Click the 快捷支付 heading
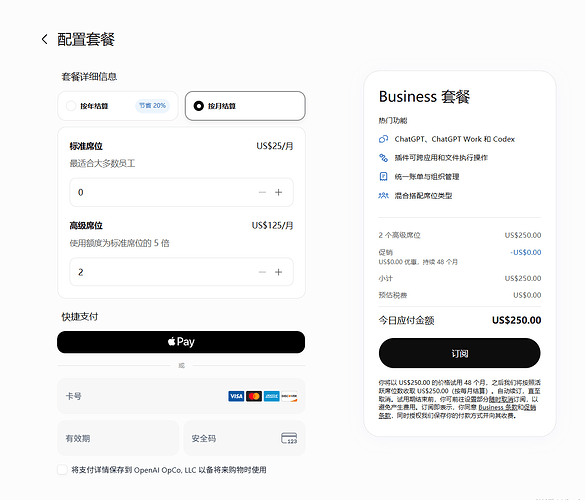The image size is (585, 500). (79, 317)
